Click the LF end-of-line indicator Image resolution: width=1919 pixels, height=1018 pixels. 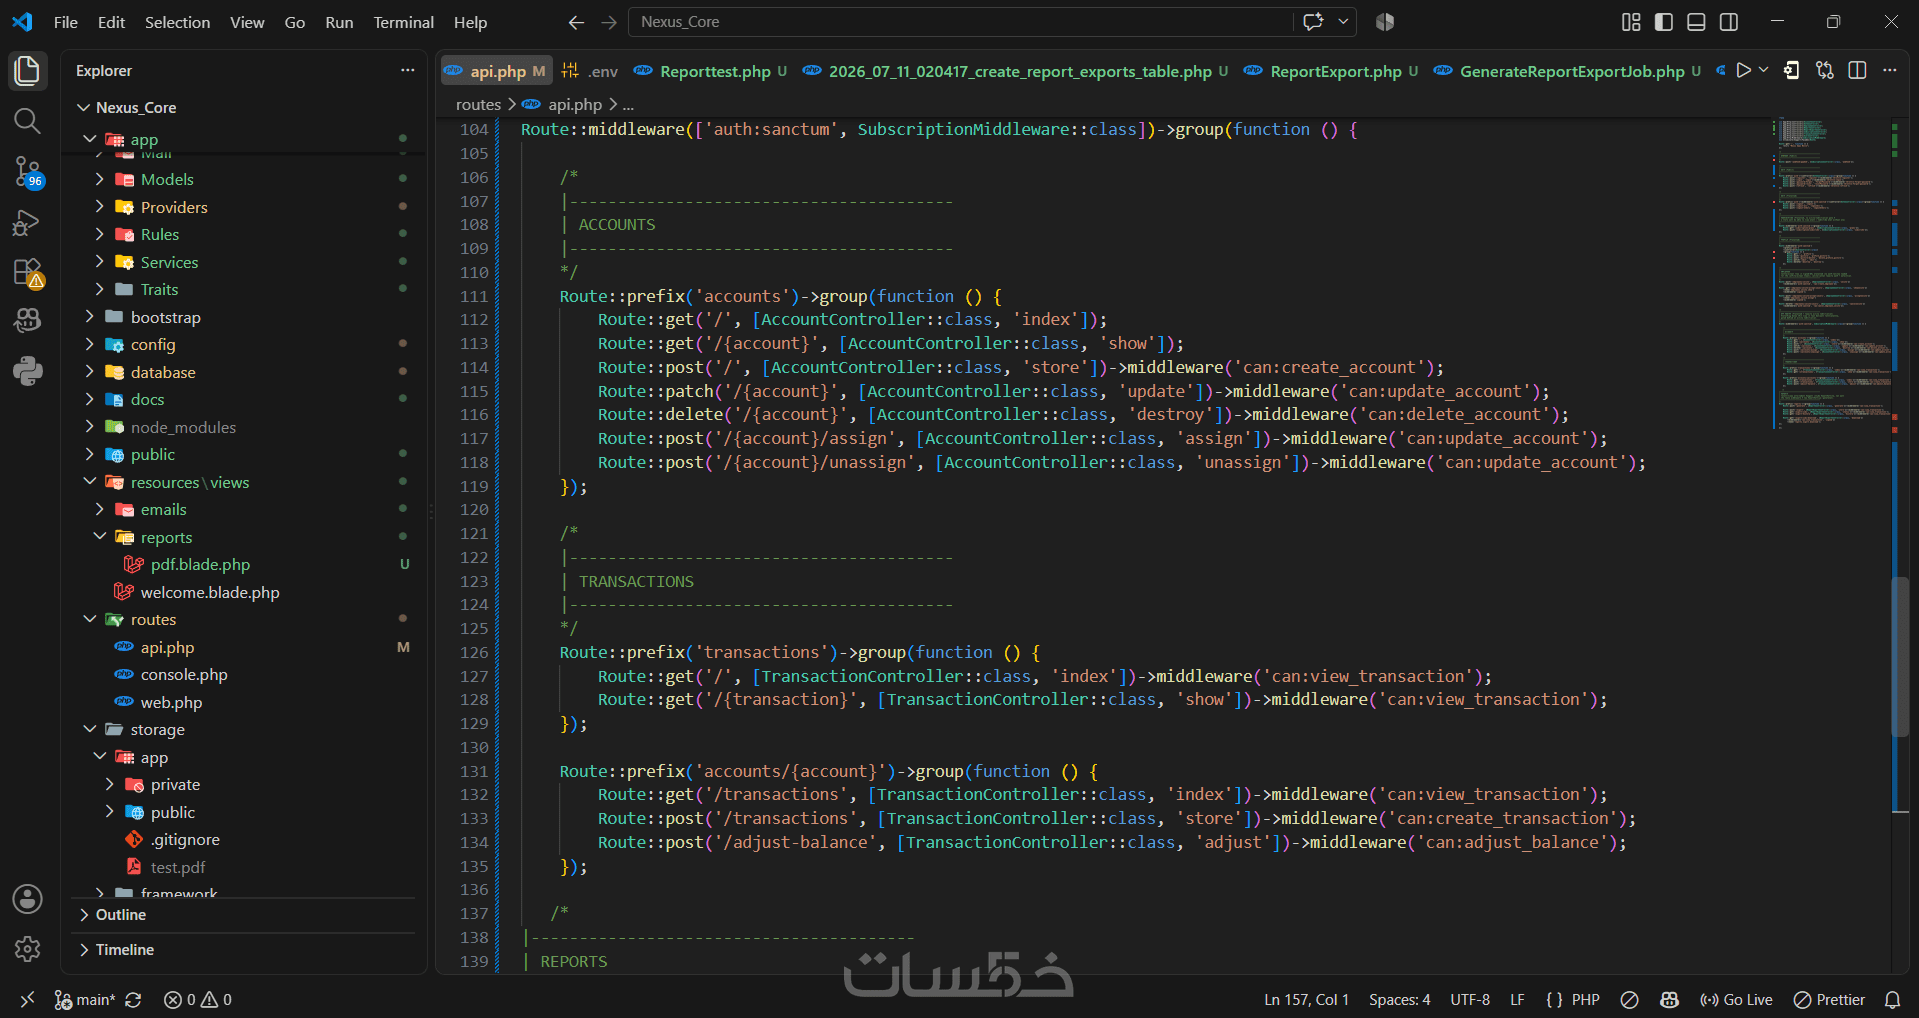tap(1517, 999)
